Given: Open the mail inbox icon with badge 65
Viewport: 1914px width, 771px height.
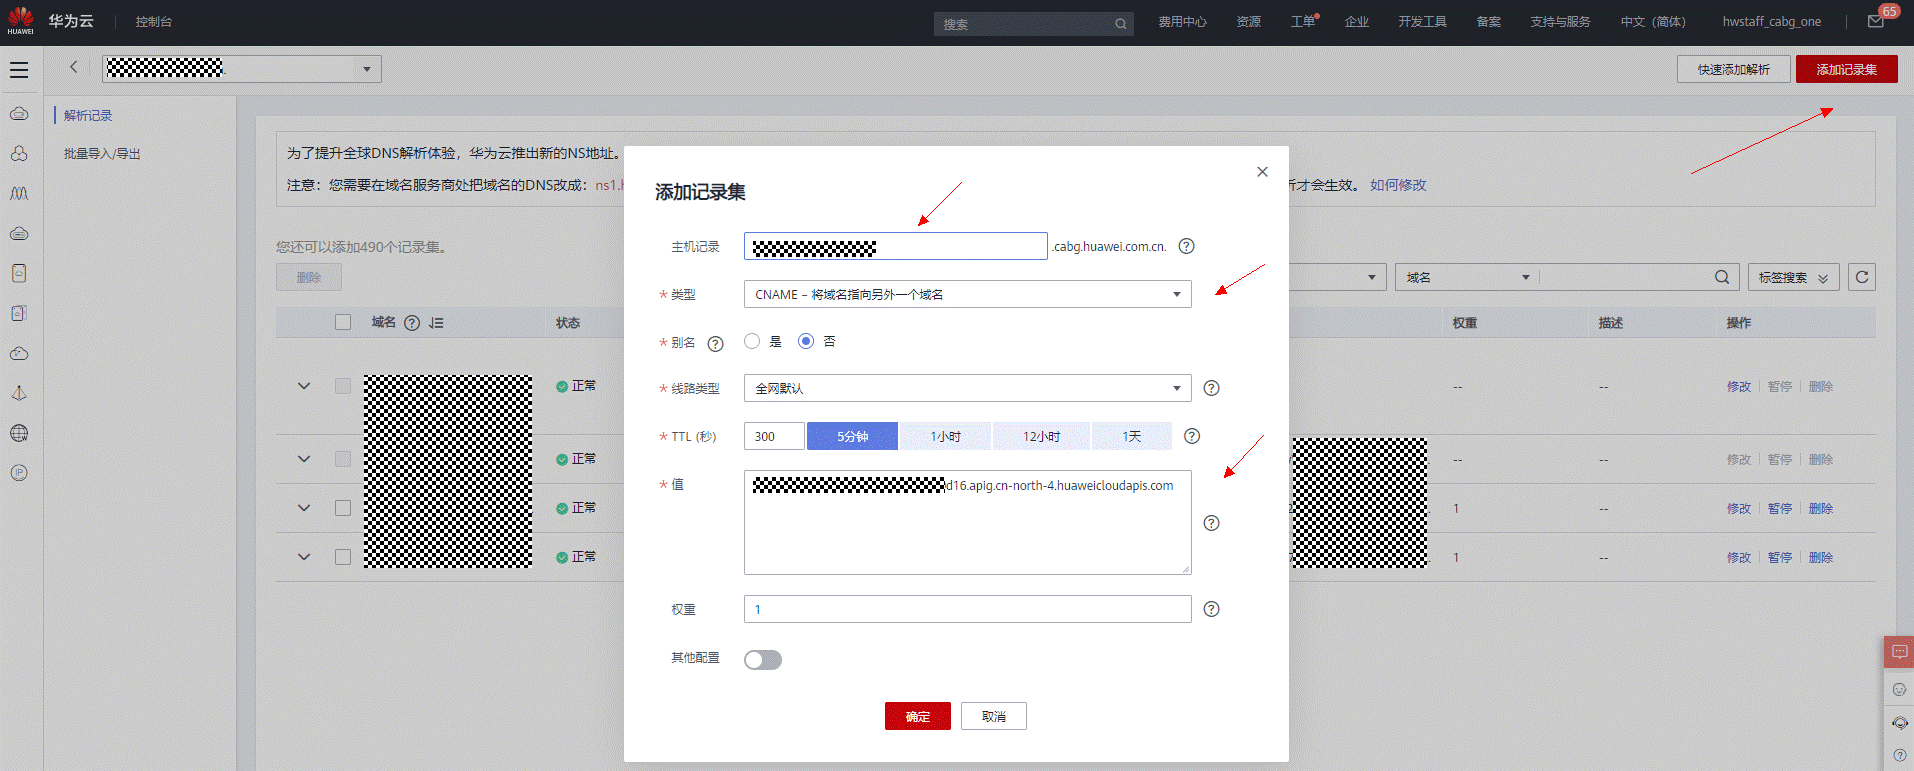Looking at the screenshot, I should [x=1876, y=21].
